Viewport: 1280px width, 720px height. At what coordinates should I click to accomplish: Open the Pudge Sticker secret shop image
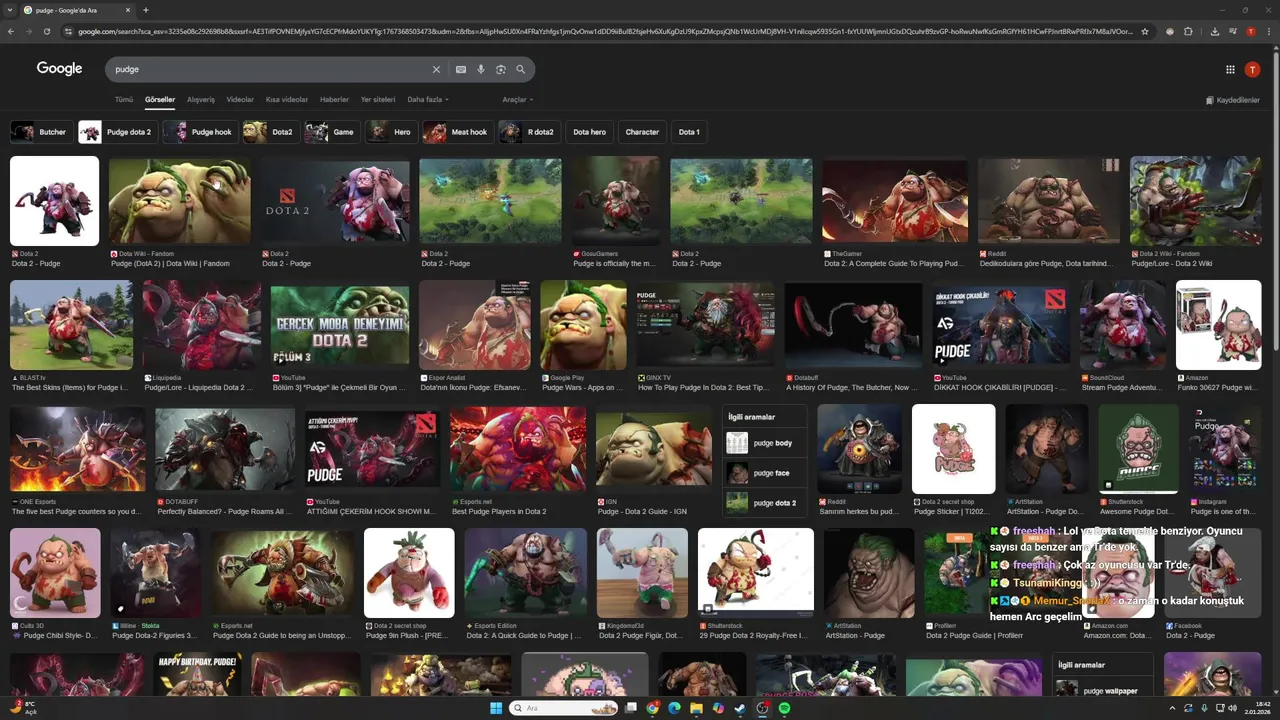(953, 449)
